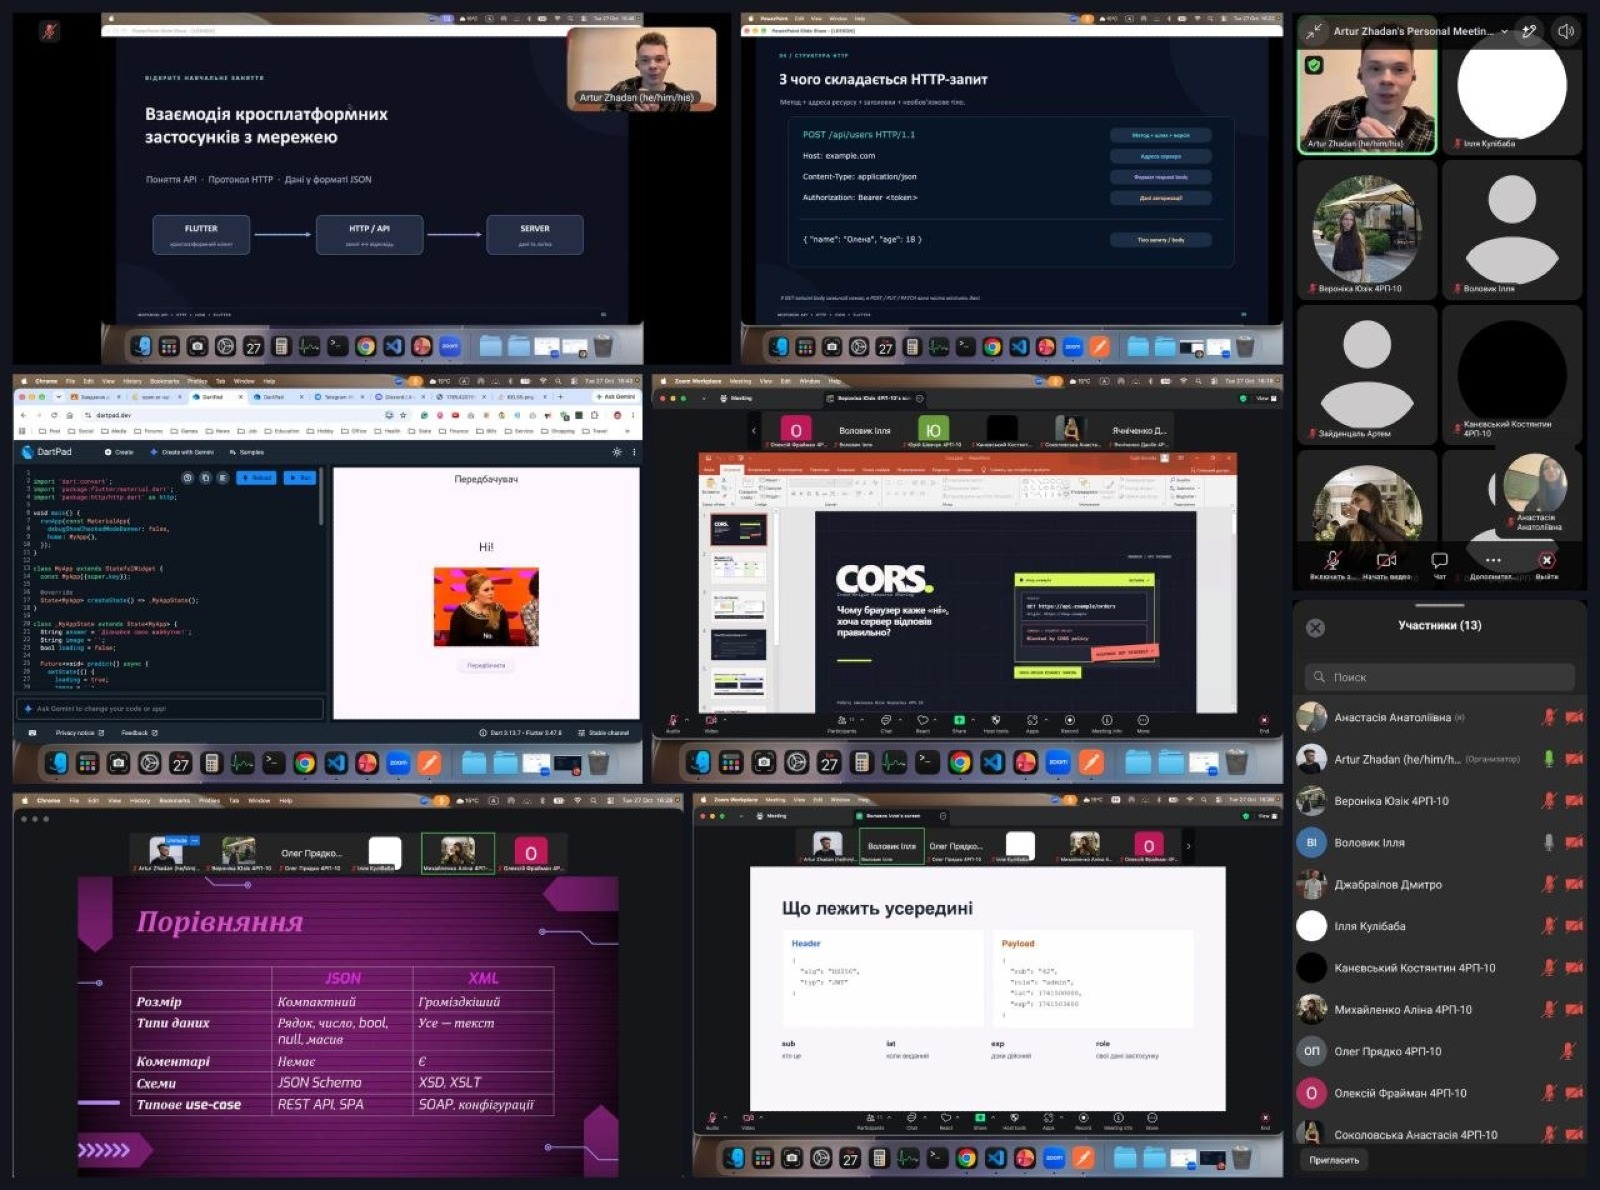Toggle Artur Zhadan's green microphone in participants
The width and height of the screenshot is (1600, 1190).
(x=1549, y=759)
